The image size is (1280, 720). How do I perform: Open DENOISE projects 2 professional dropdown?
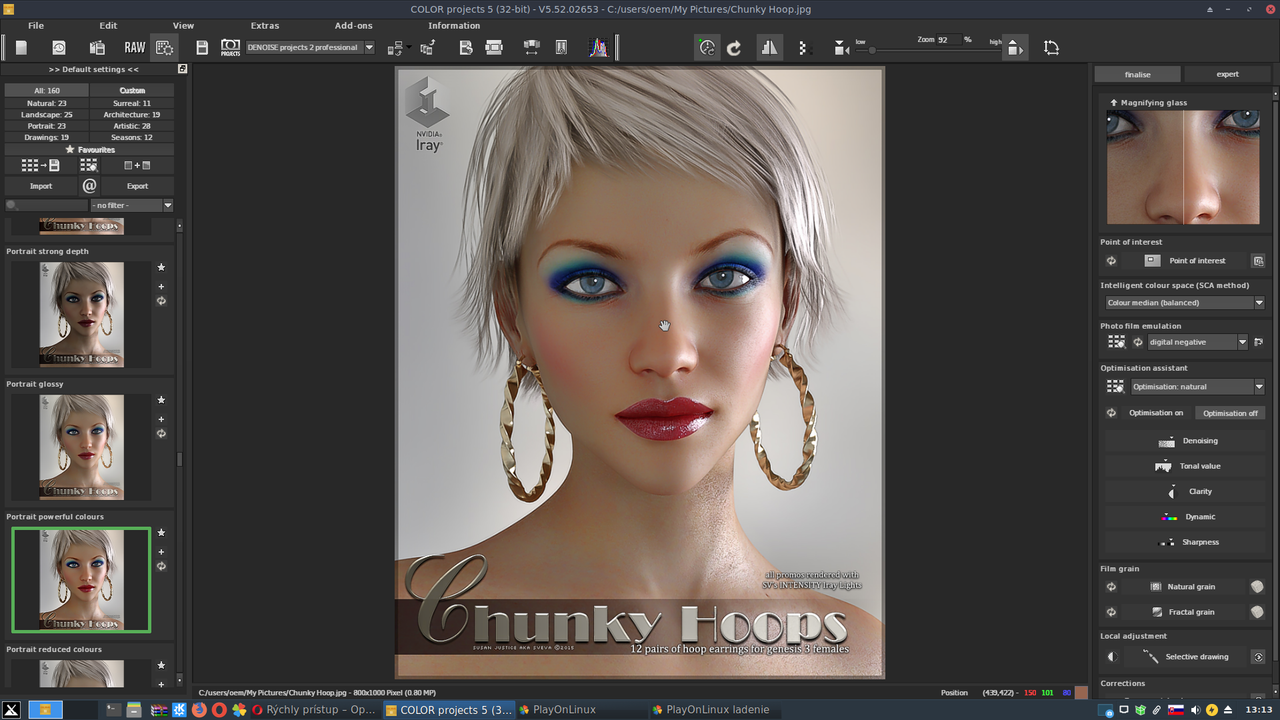(x=310, y=47)
